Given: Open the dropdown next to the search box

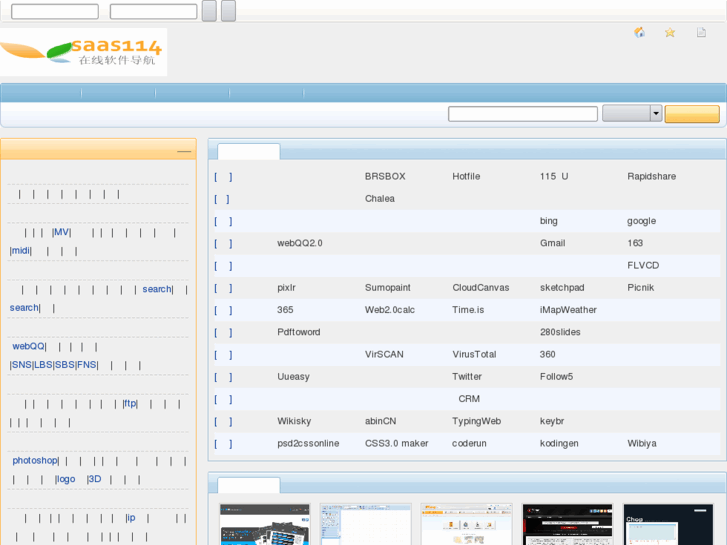Looking at the screenshot, I should [x=656, y=114].
